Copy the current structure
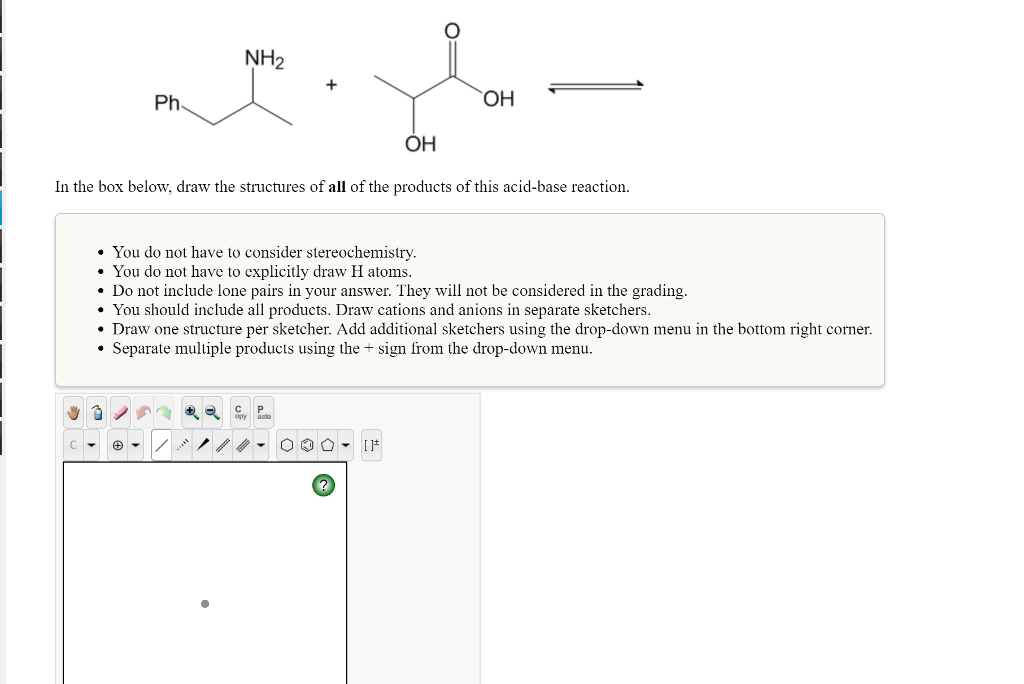 [x=239, y=412]
